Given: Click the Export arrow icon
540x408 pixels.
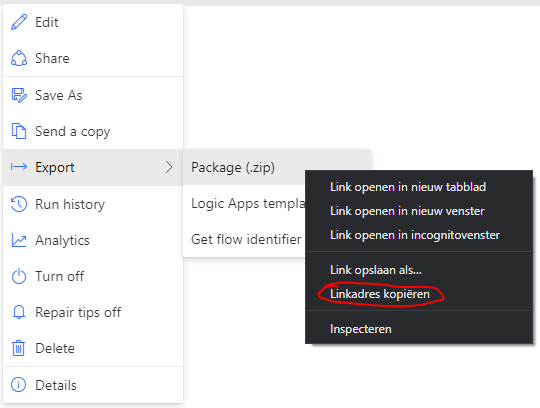Looking at the screenshot, I should (19, 167).
